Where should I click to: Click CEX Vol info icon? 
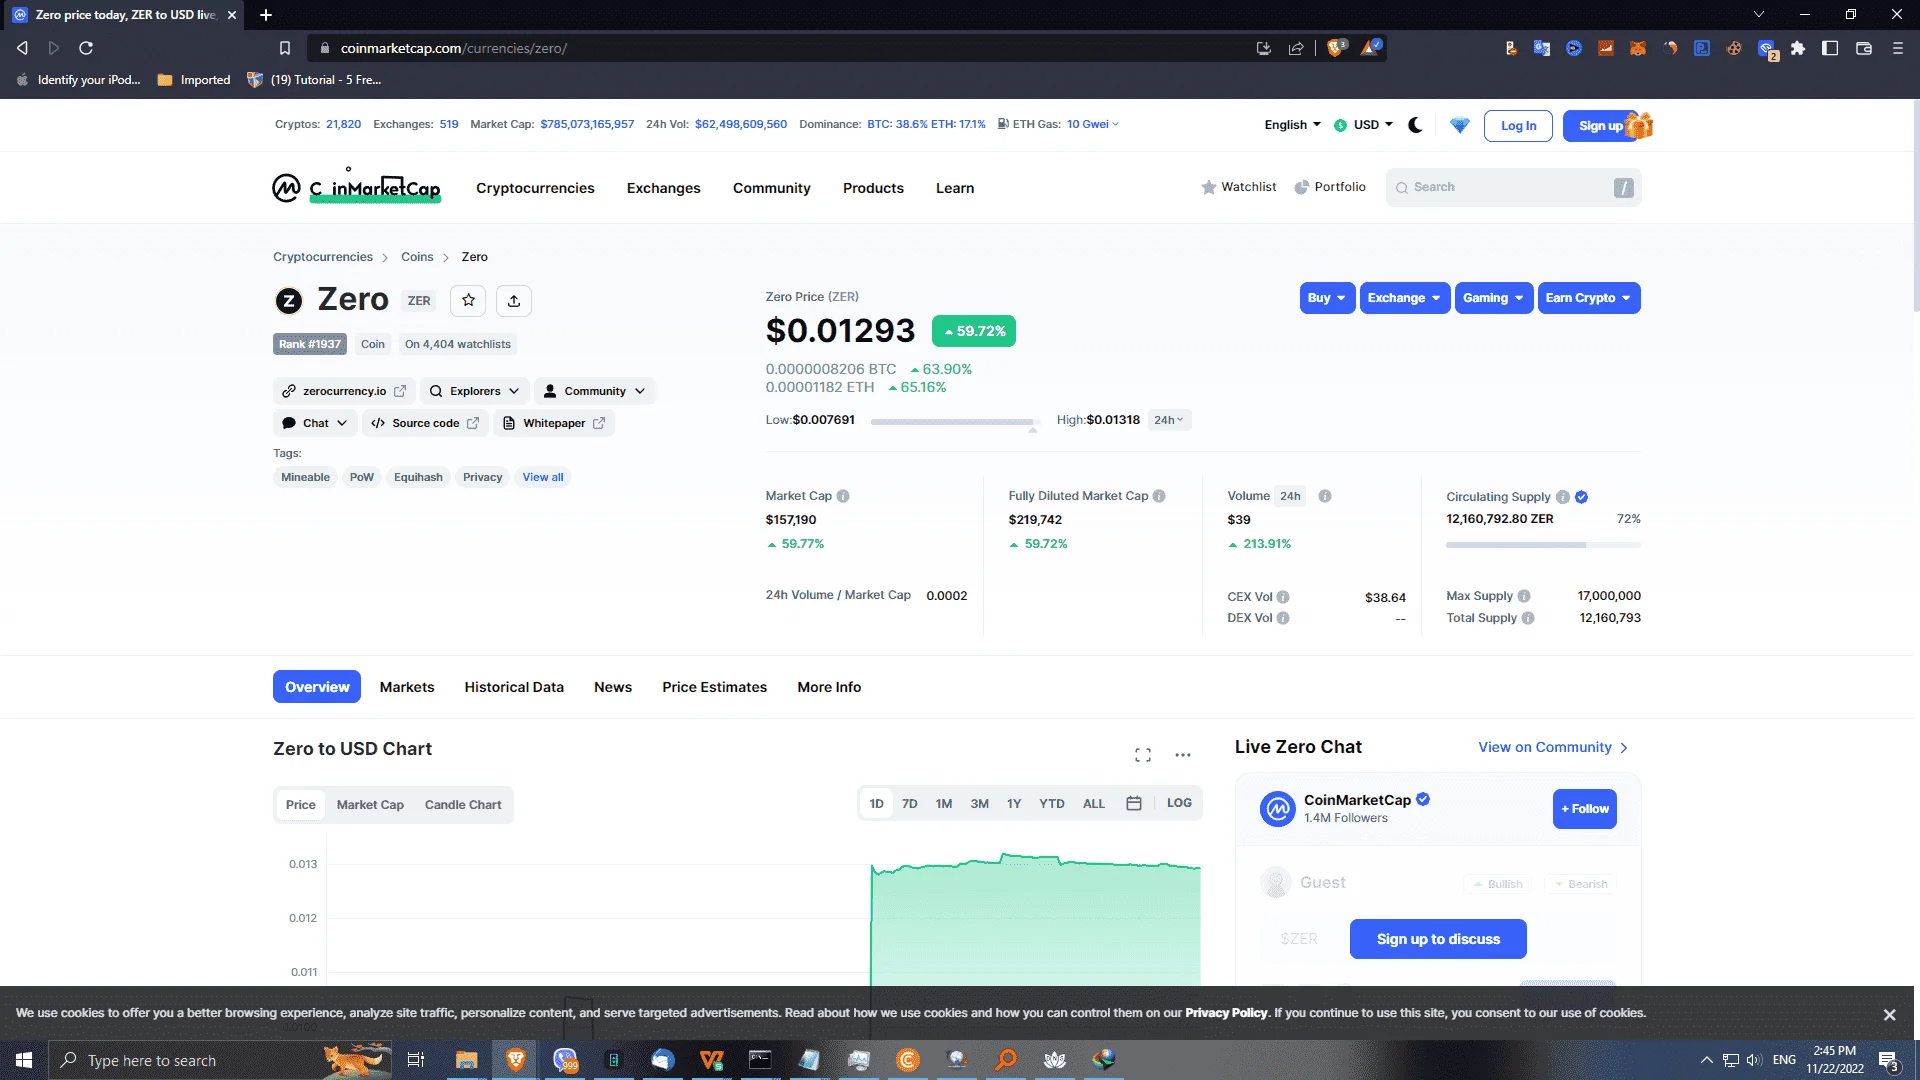tap(1283, 597)
